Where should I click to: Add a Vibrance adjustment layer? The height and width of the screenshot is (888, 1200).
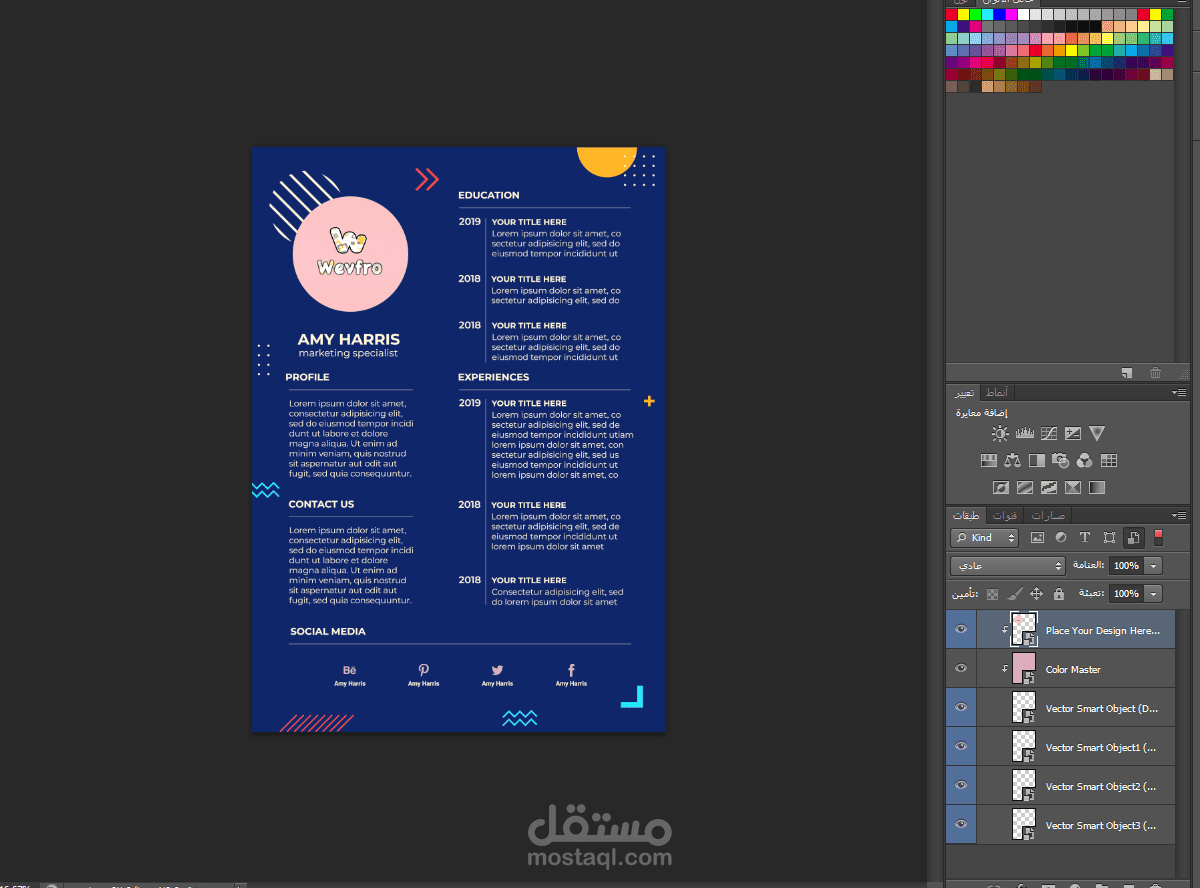[1097, 433]
